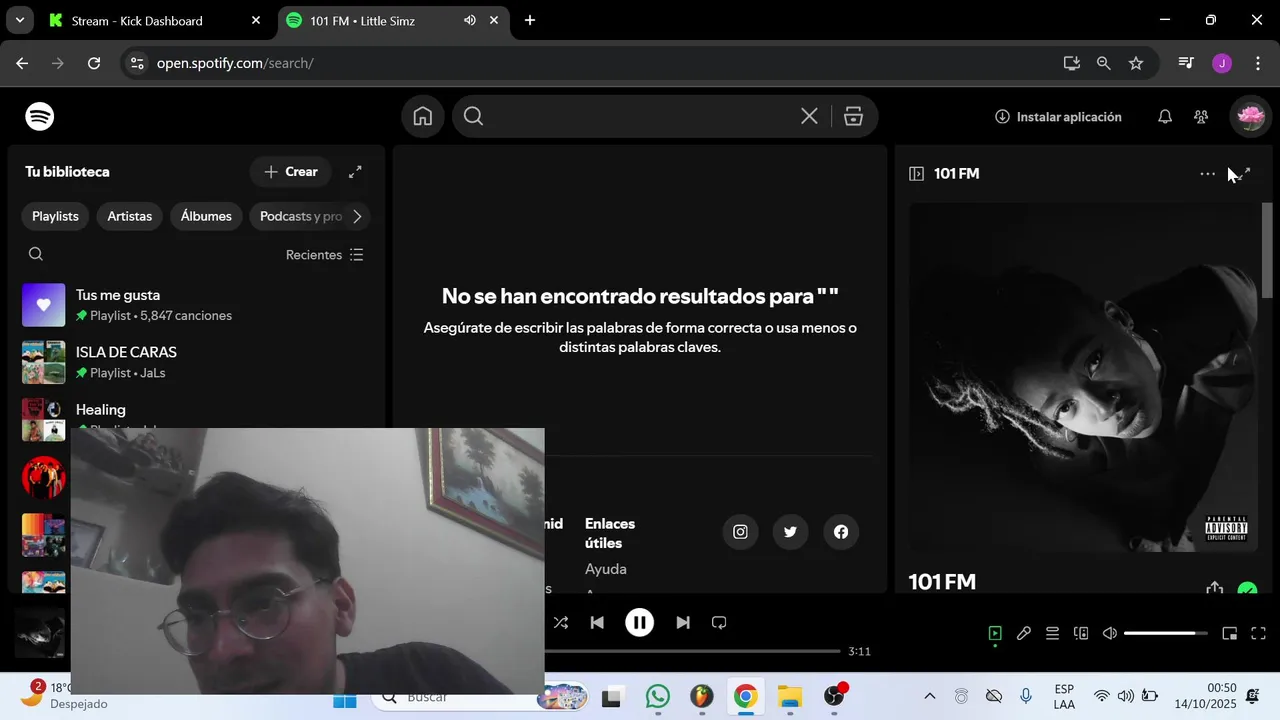1280x720 pixels.
Task: Open the notifications bell
Action: click(x=1165, y=117)
